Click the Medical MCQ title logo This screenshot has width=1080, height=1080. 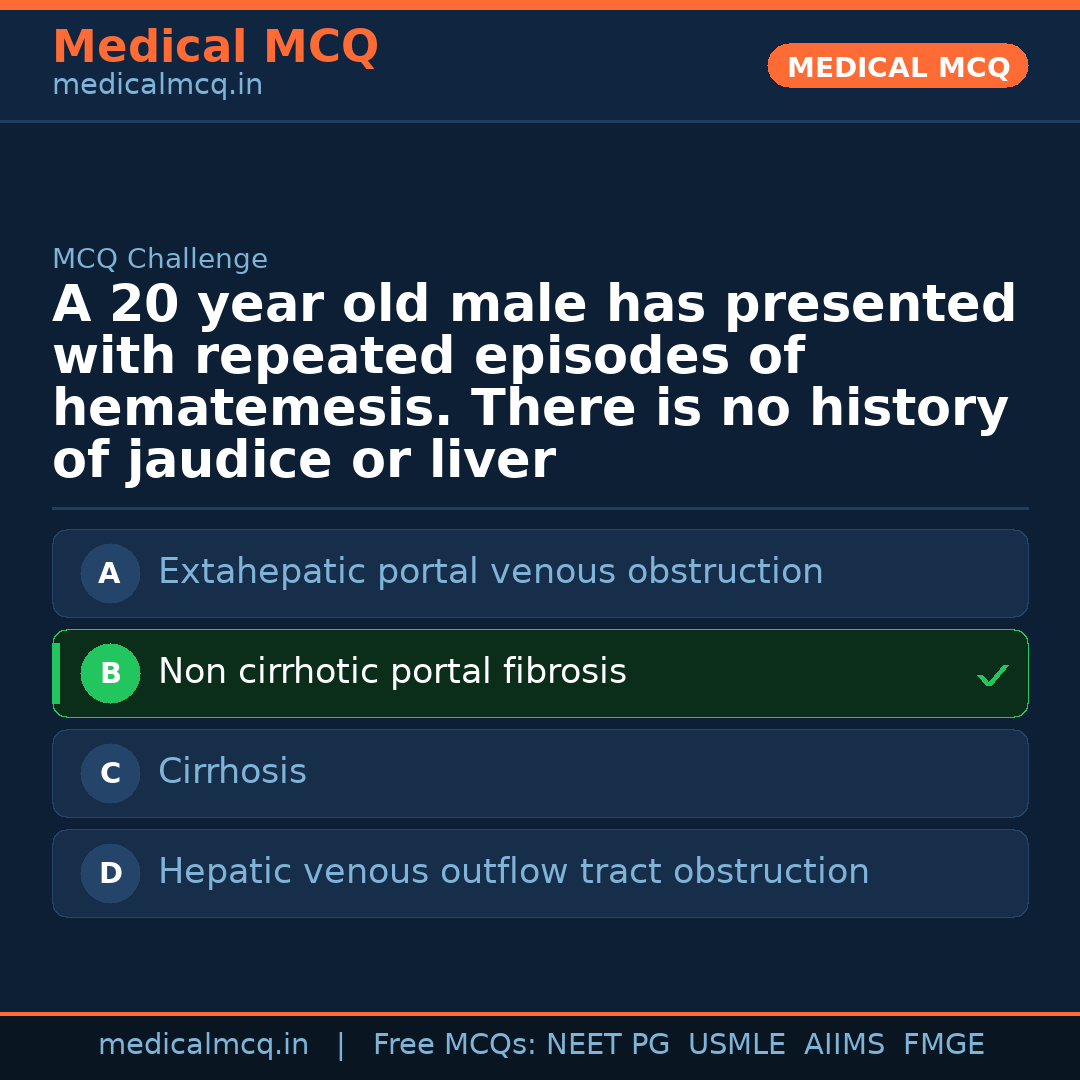[x=215, y=47]
